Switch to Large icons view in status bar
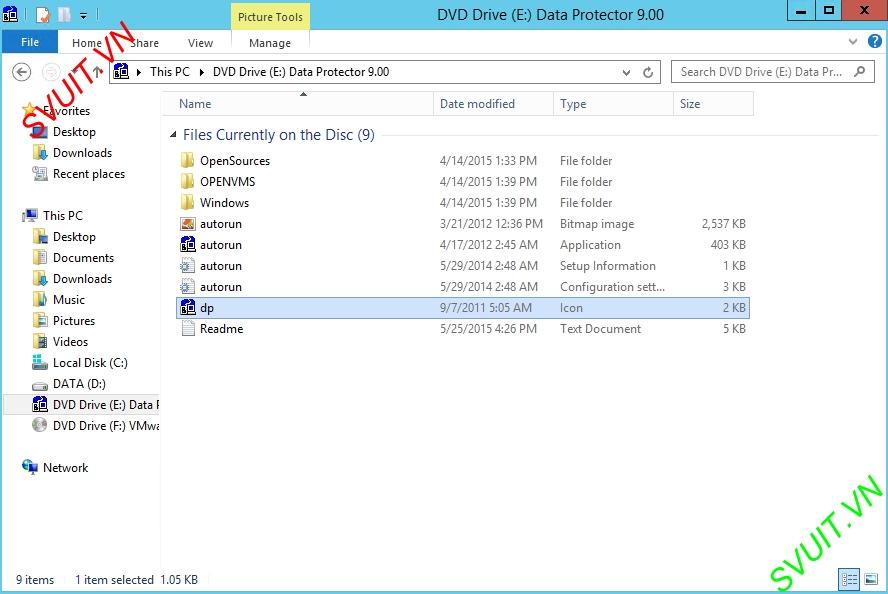888x594 pixels. [870, 579]
